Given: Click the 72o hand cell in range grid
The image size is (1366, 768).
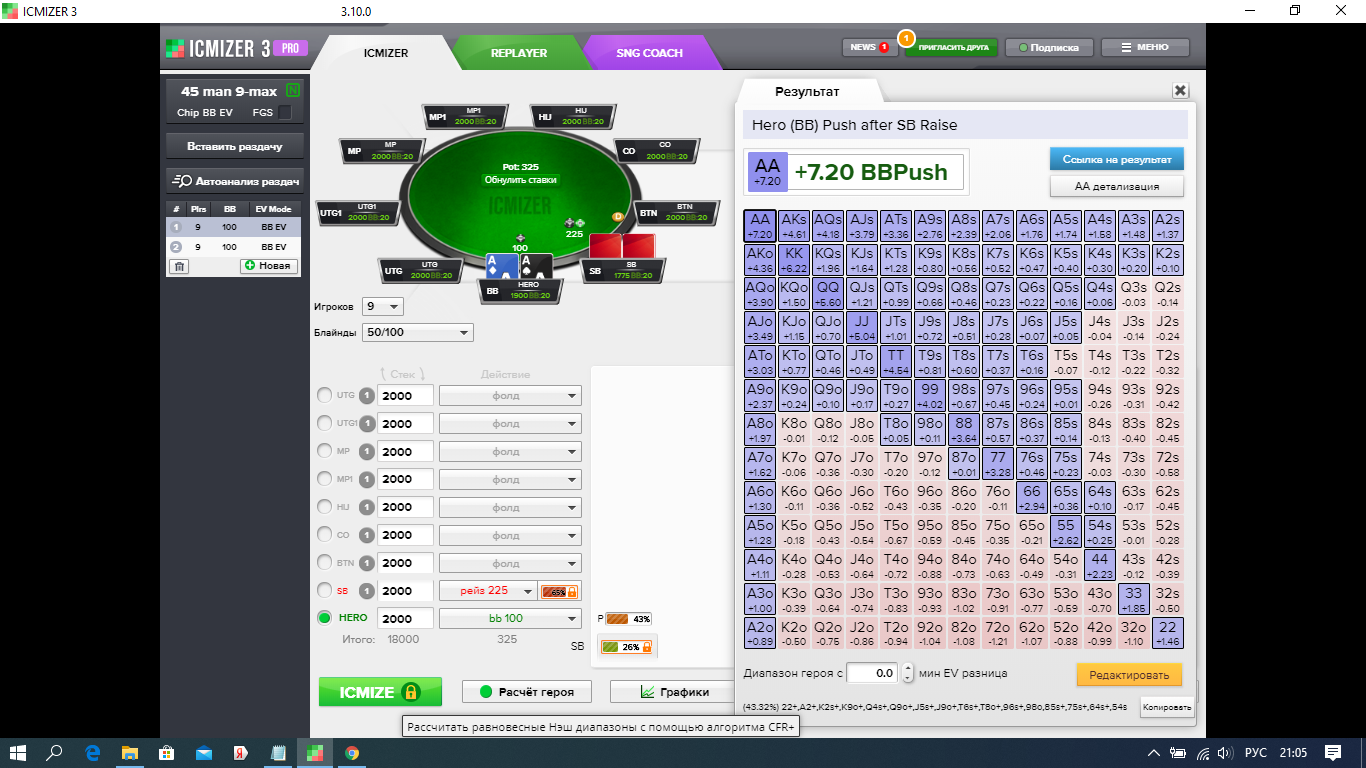Looking at the screenshot, I should [x=999, y=634].
